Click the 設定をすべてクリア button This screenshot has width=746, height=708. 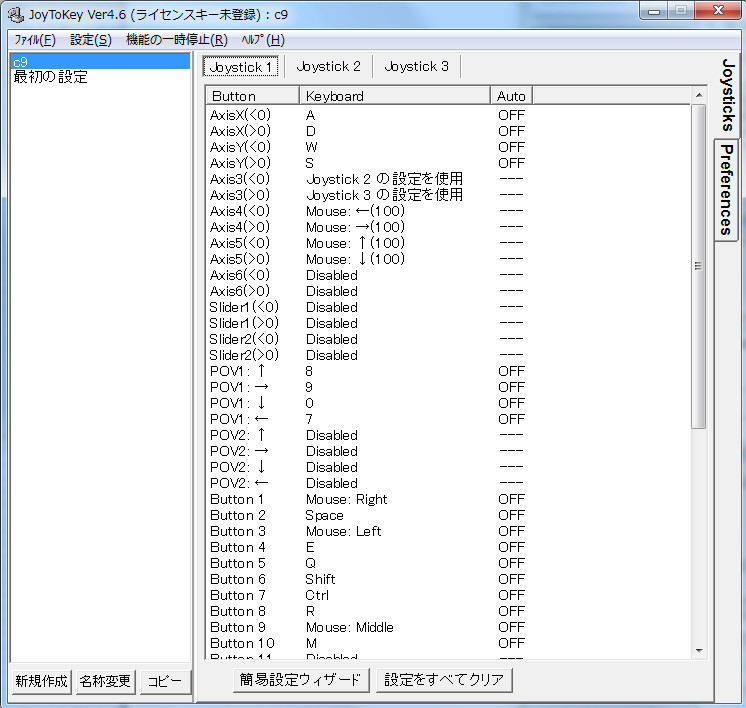pos(444,679)
